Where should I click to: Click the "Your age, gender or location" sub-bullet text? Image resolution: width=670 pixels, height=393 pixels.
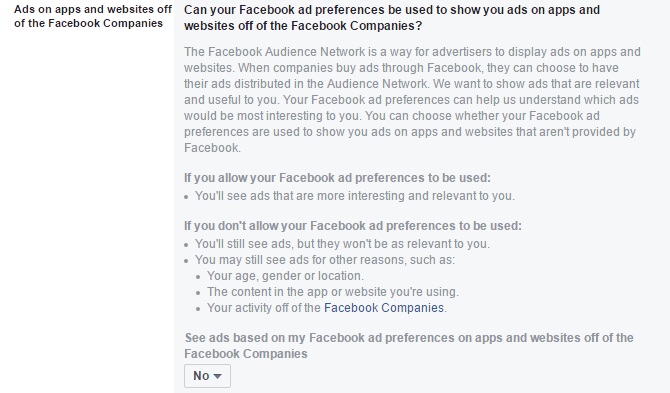[x=285, y=276]
